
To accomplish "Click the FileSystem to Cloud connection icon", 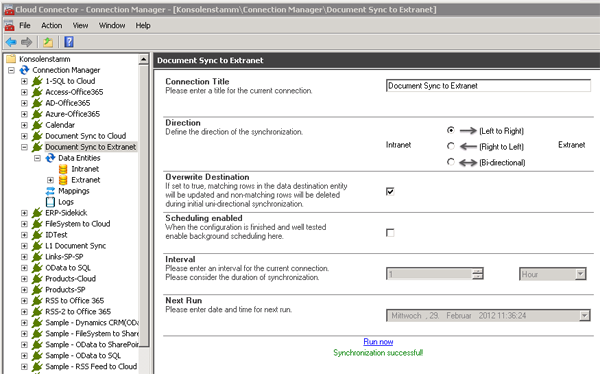I will click(37, 224).
